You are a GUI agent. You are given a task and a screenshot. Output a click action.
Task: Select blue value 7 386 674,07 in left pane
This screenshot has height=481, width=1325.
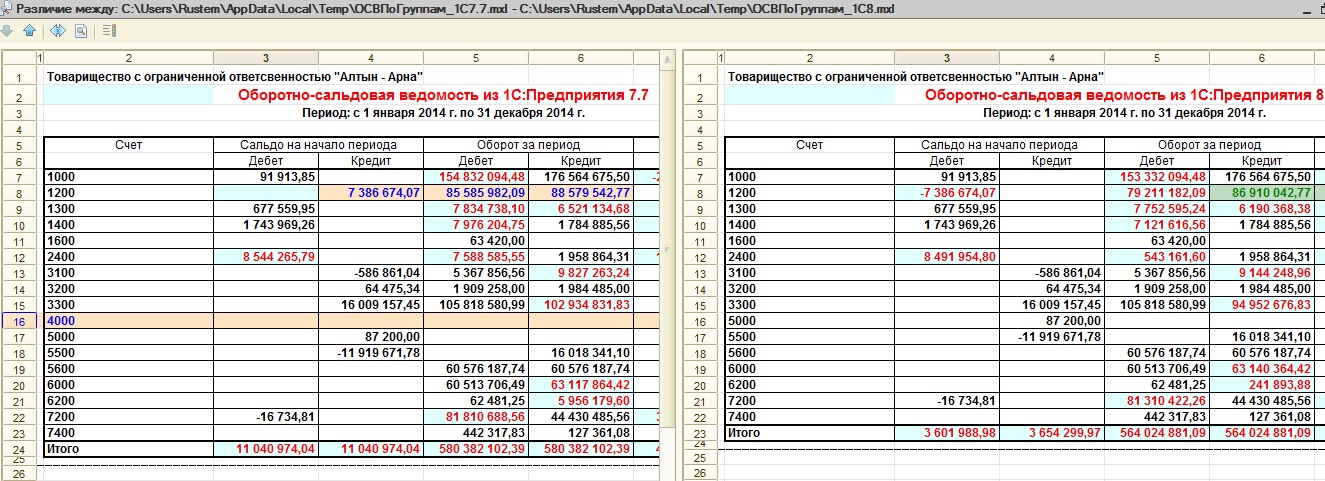coord(370,193)
